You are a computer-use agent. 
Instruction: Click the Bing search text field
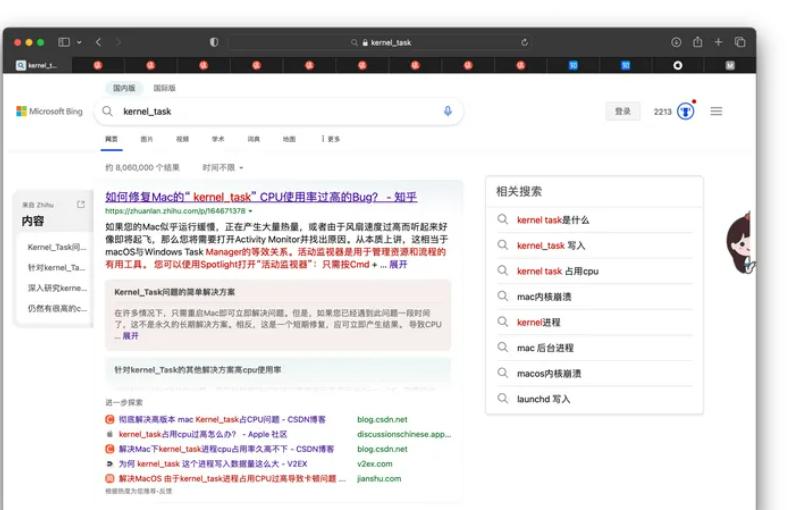click(279, 111)
